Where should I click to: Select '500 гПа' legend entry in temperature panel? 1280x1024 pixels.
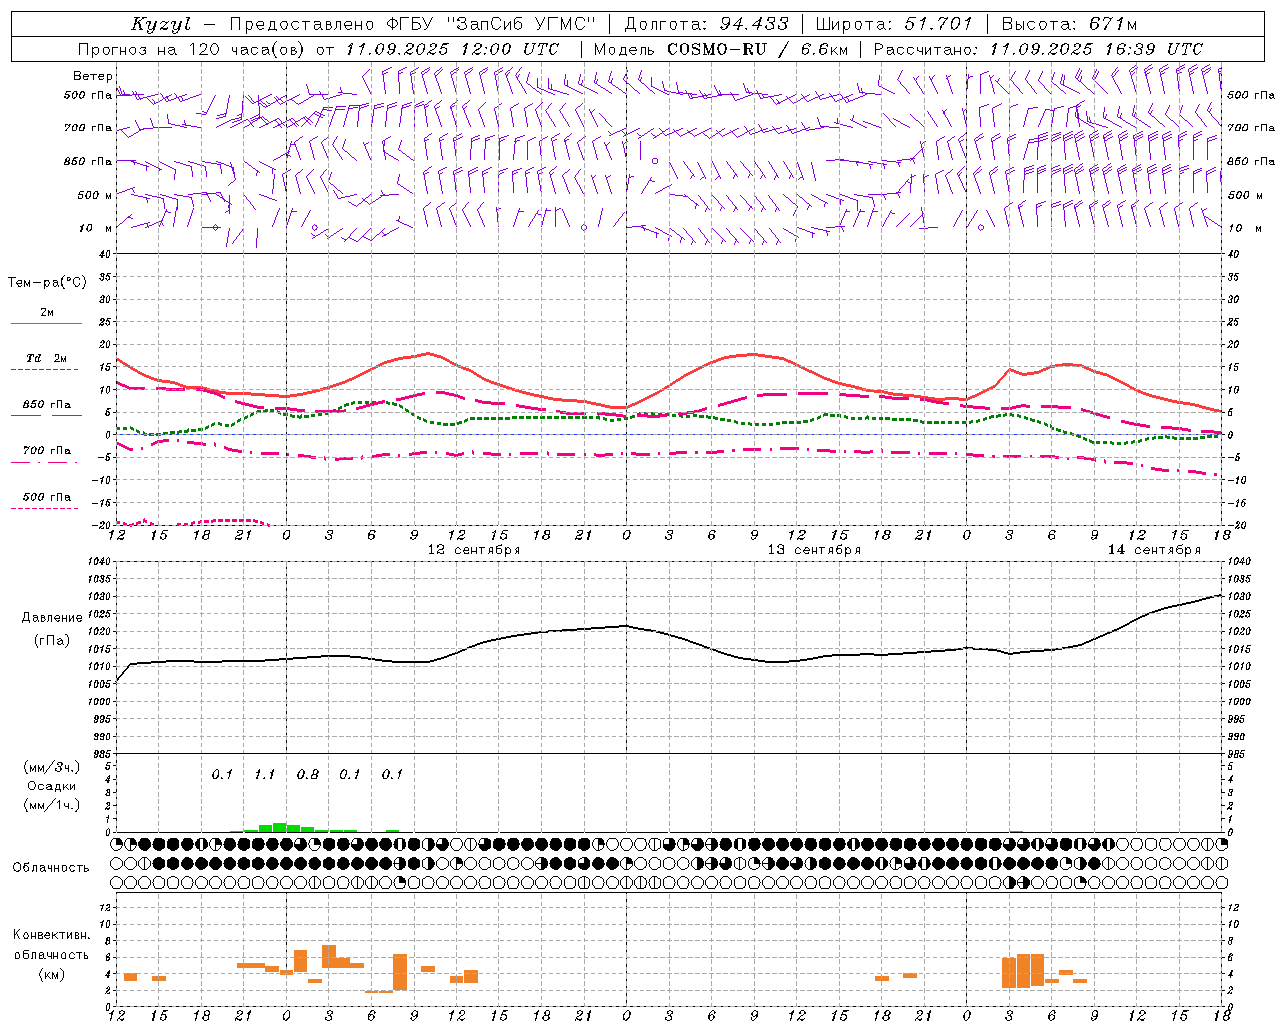pos(46,497)
